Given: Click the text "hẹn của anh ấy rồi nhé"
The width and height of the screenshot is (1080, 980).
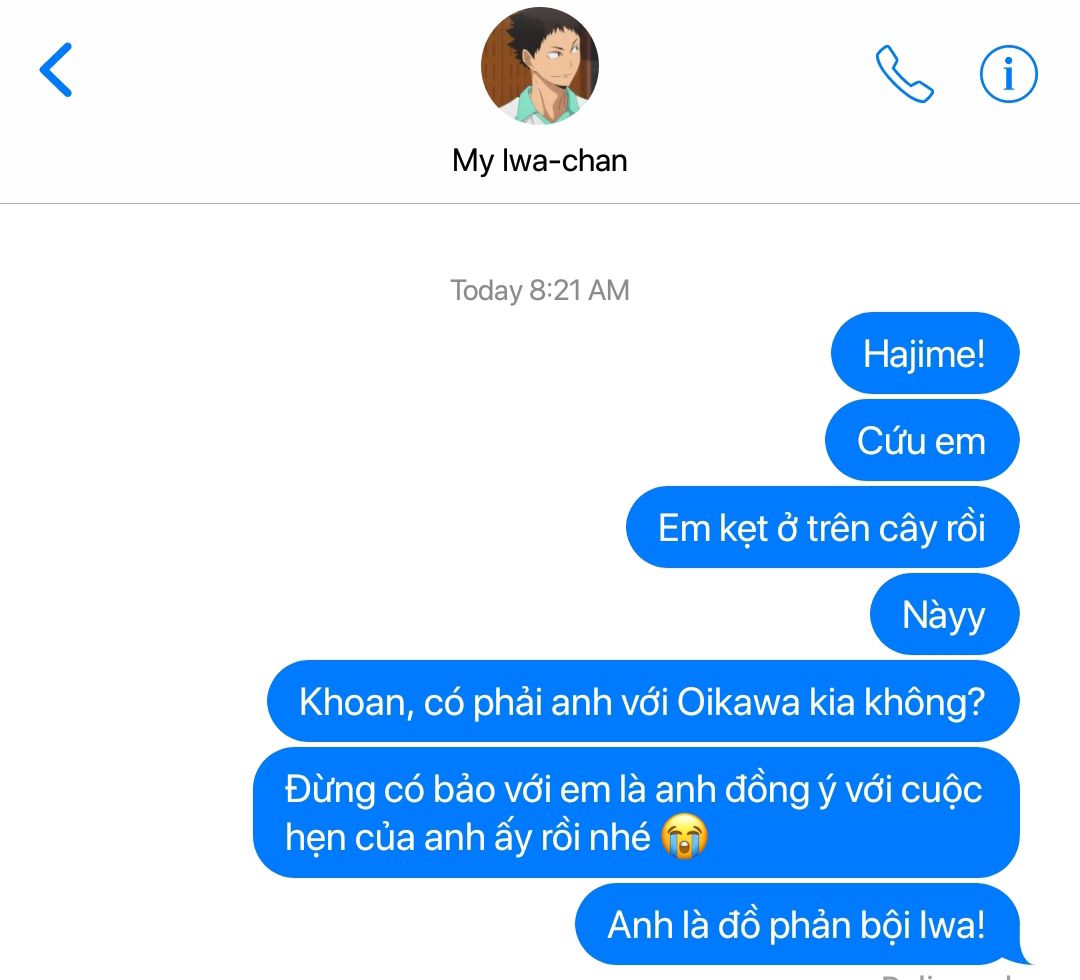Looking at the screenshot, I should click(x=468, y=837).
